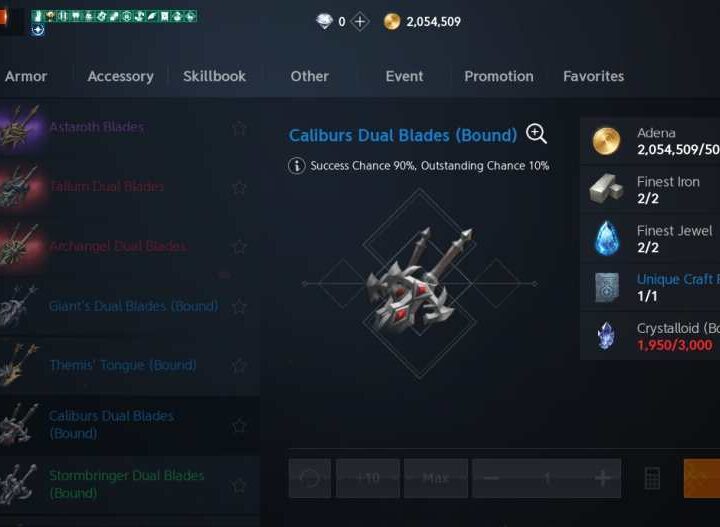Click the reset quantity circular arrow button
Viewport: 720px width, 527px height.
pyautogui.click(x=310, y=478)
